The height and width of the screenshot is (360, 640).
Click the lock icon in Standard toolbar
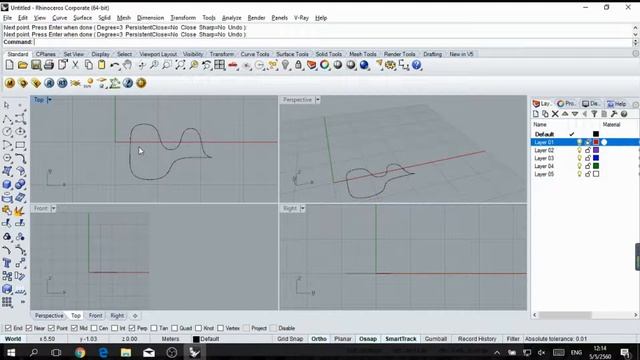[298, 65]
